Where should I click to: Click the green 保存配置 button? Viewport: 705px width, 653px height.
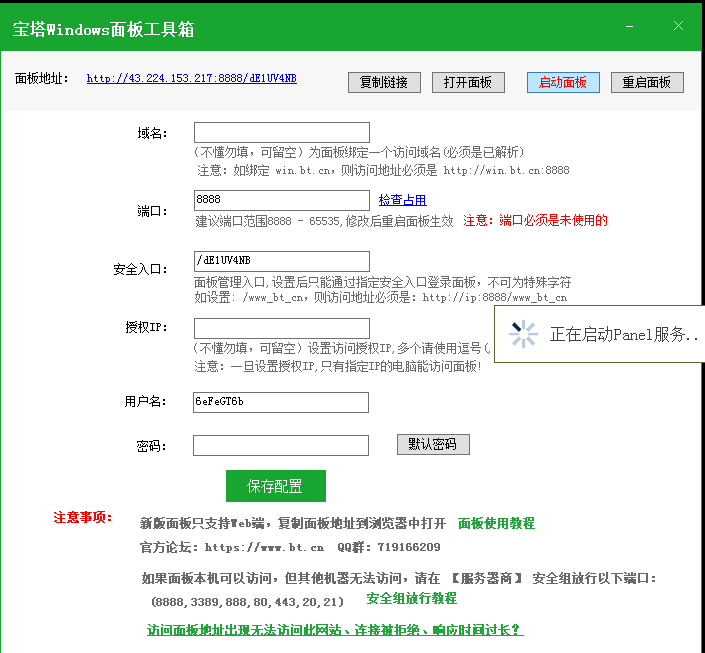pyautogui.click(x=276, y=486)
